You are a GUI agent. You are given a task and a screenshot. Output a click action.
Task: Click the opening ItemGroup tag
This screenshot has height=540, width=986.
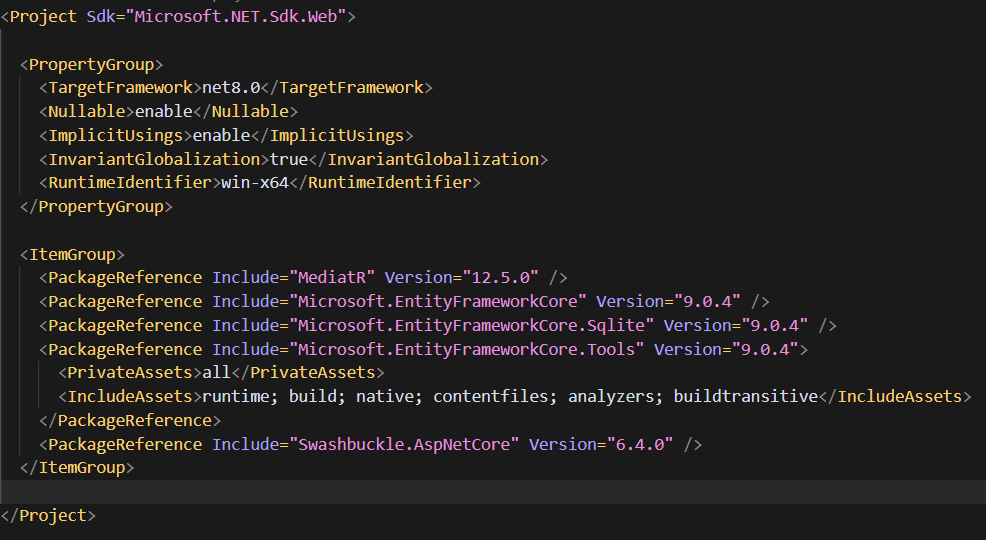(x=72, y=255)
